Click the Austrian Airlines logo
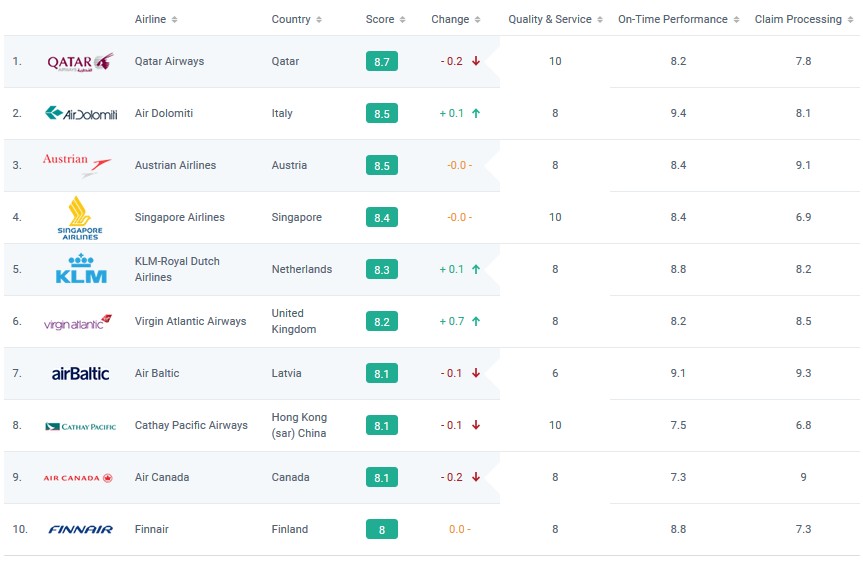Image resolution: width=863 pixels, height=564 pixels. point(77,165)
